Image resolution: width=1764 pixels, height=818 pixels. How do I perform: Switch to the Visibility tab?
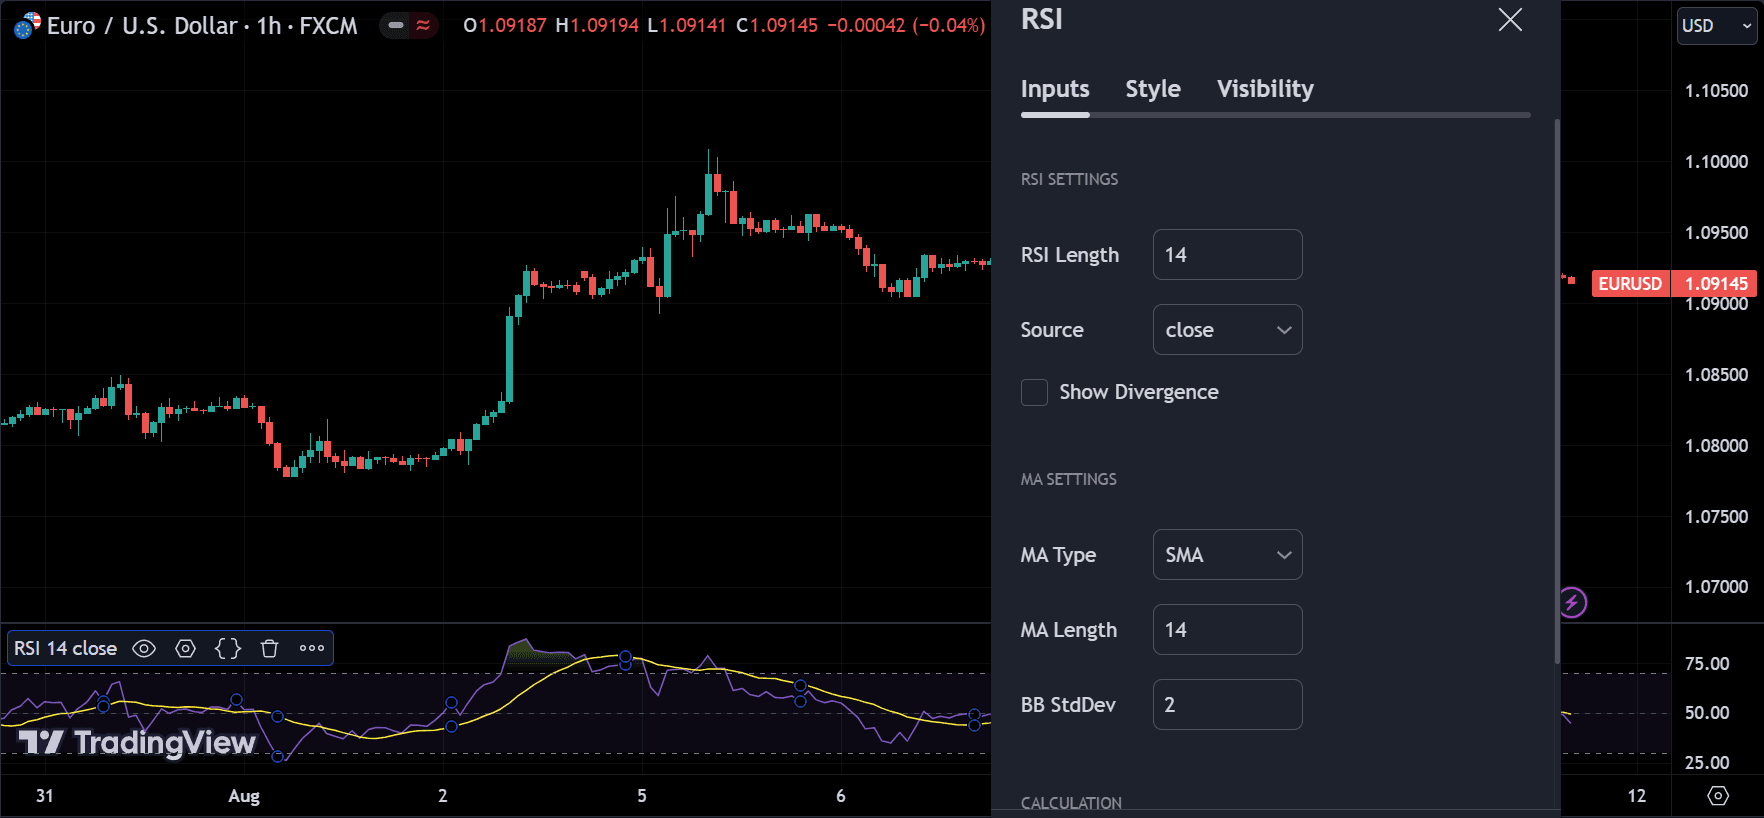(1265, 89)
